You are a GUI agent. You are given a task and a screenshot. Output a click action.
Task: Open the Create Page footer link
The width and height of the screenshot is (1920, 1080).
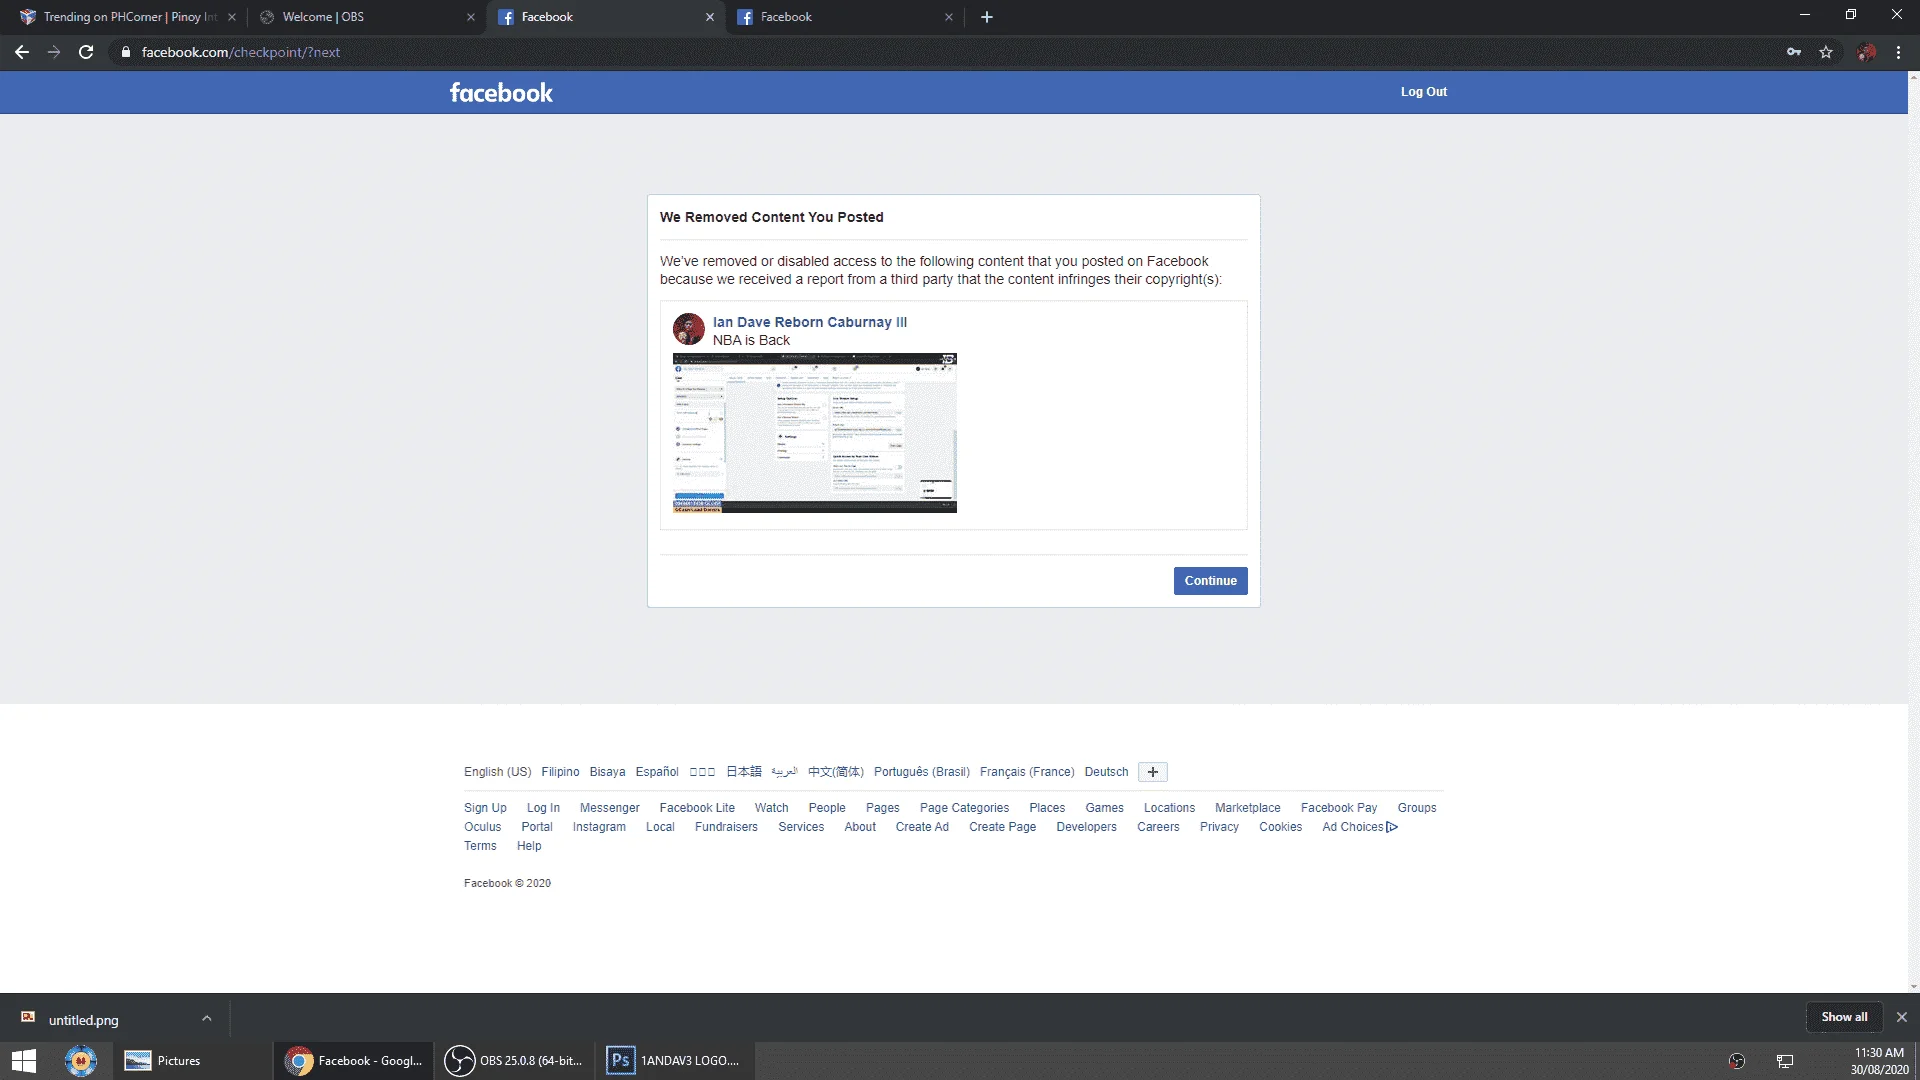tap(1002, 827)
